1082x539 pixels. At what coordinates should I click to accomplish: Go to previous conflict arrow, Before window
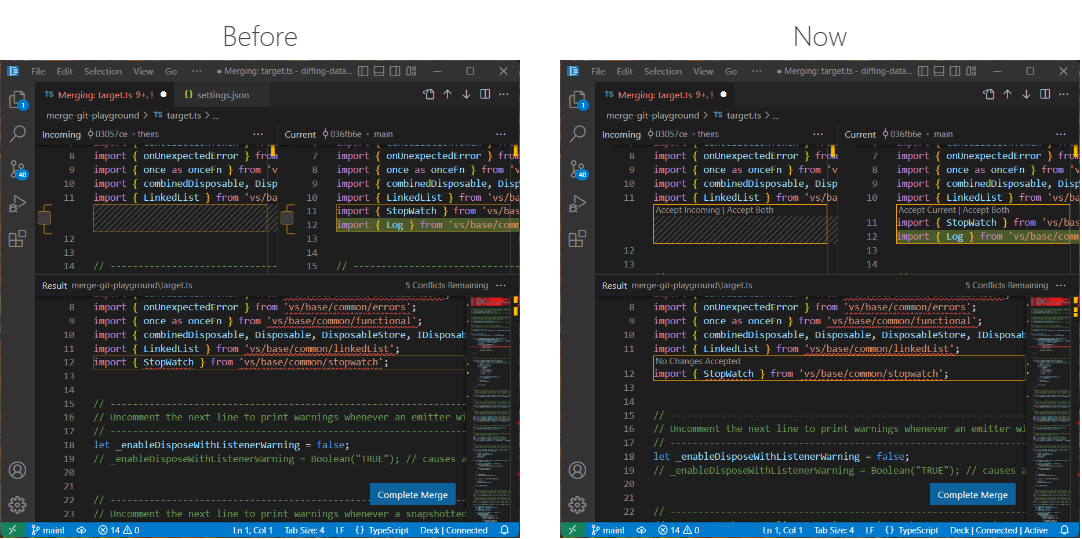(447, 94)
